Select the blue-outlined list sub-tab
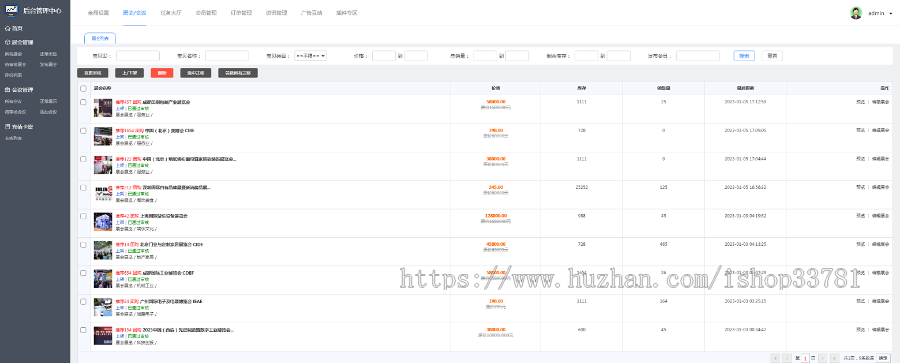 click(x=100, y=38)
